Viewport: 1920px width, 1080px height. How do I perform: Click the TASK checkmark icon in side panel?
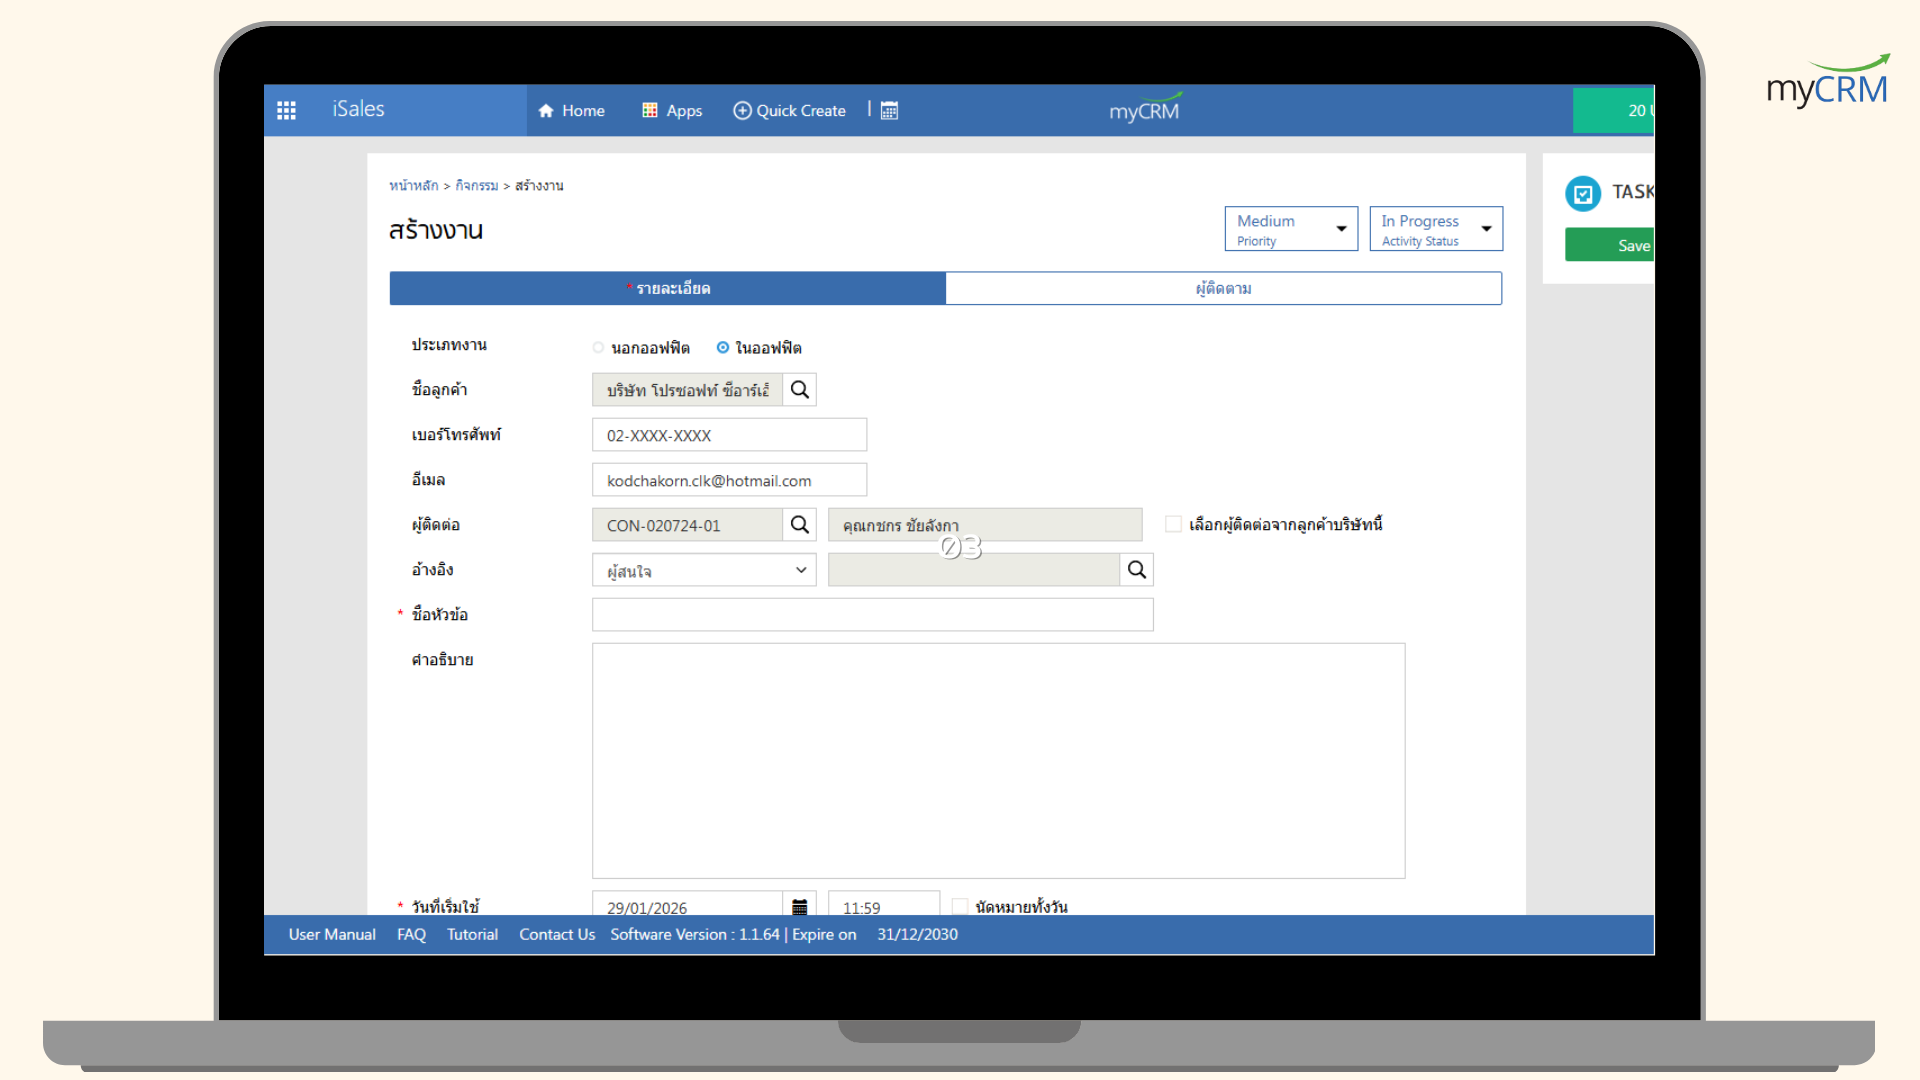(1583, 193)
